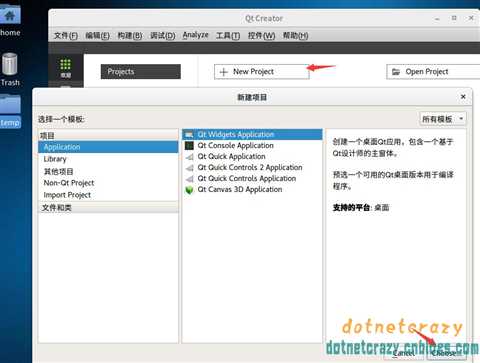Viewport: 480px width, 363px height.
Task: Click the 文件和类 section header
Action: pyautogui.click(x=108, y=208)
